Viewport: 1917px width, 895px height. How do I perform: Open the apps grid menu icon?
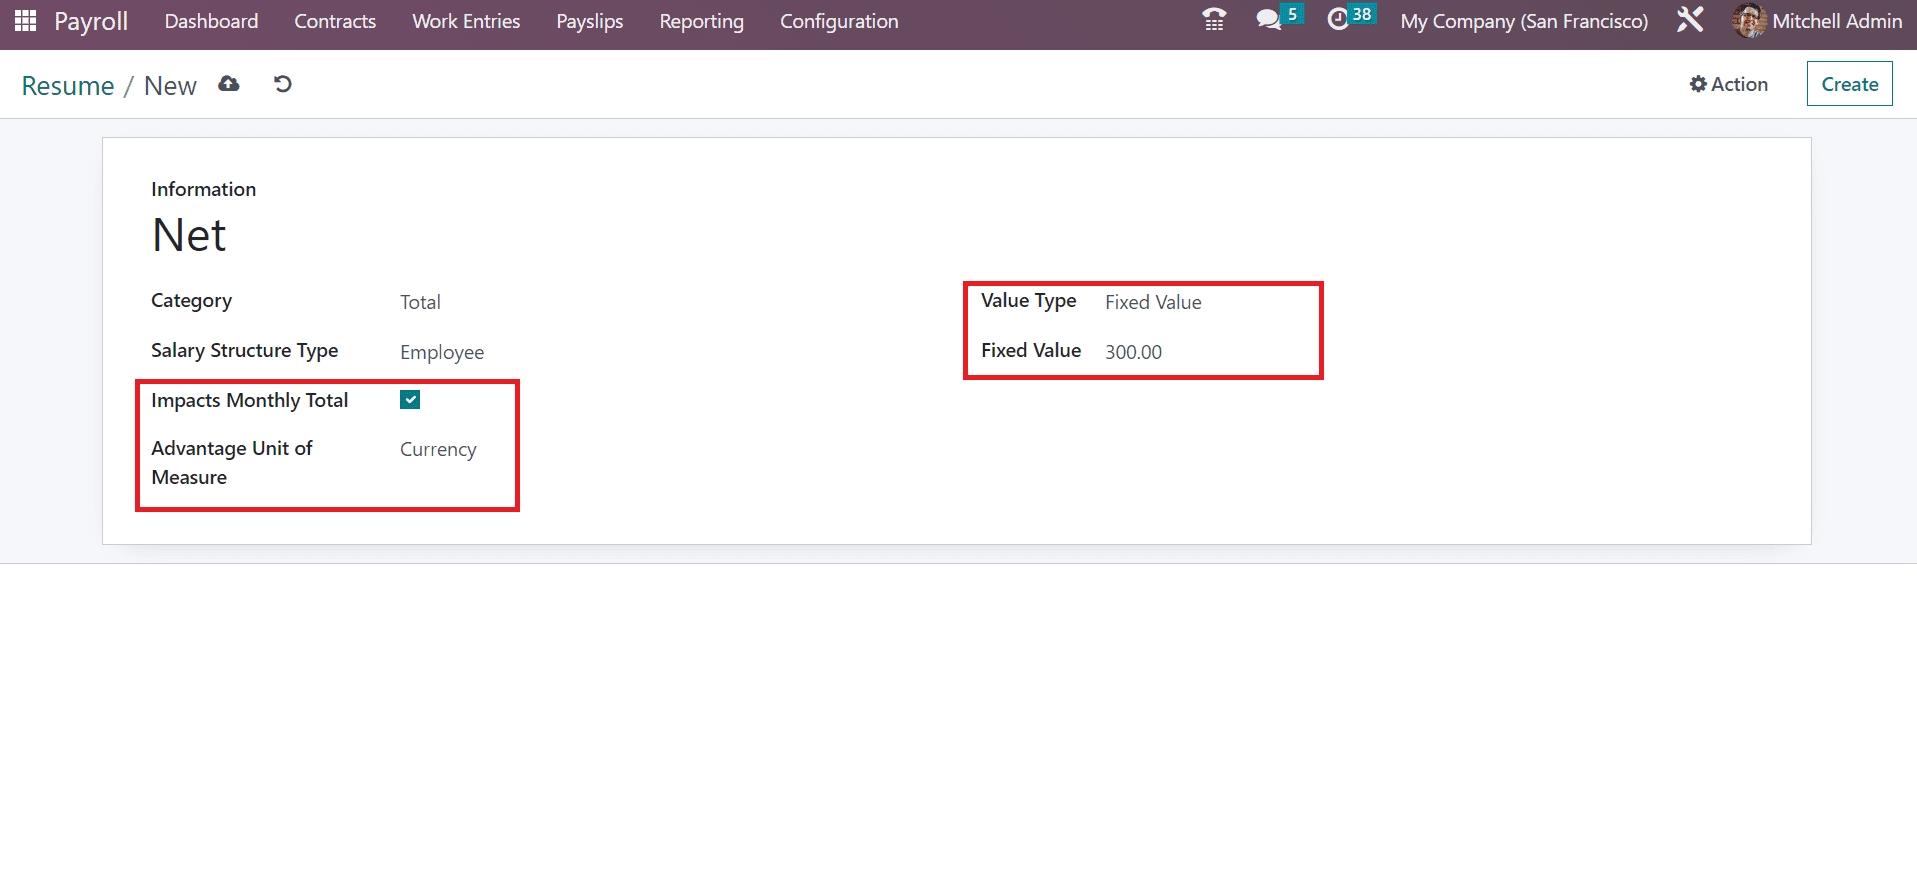pyautogui.click(x=26, y=21)
